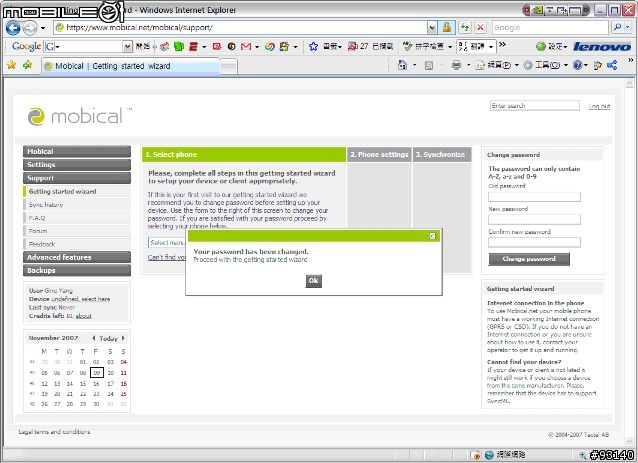Close the password changed dialog with X
The height and width of the screenshot is (463, 638).
[432, 236]
